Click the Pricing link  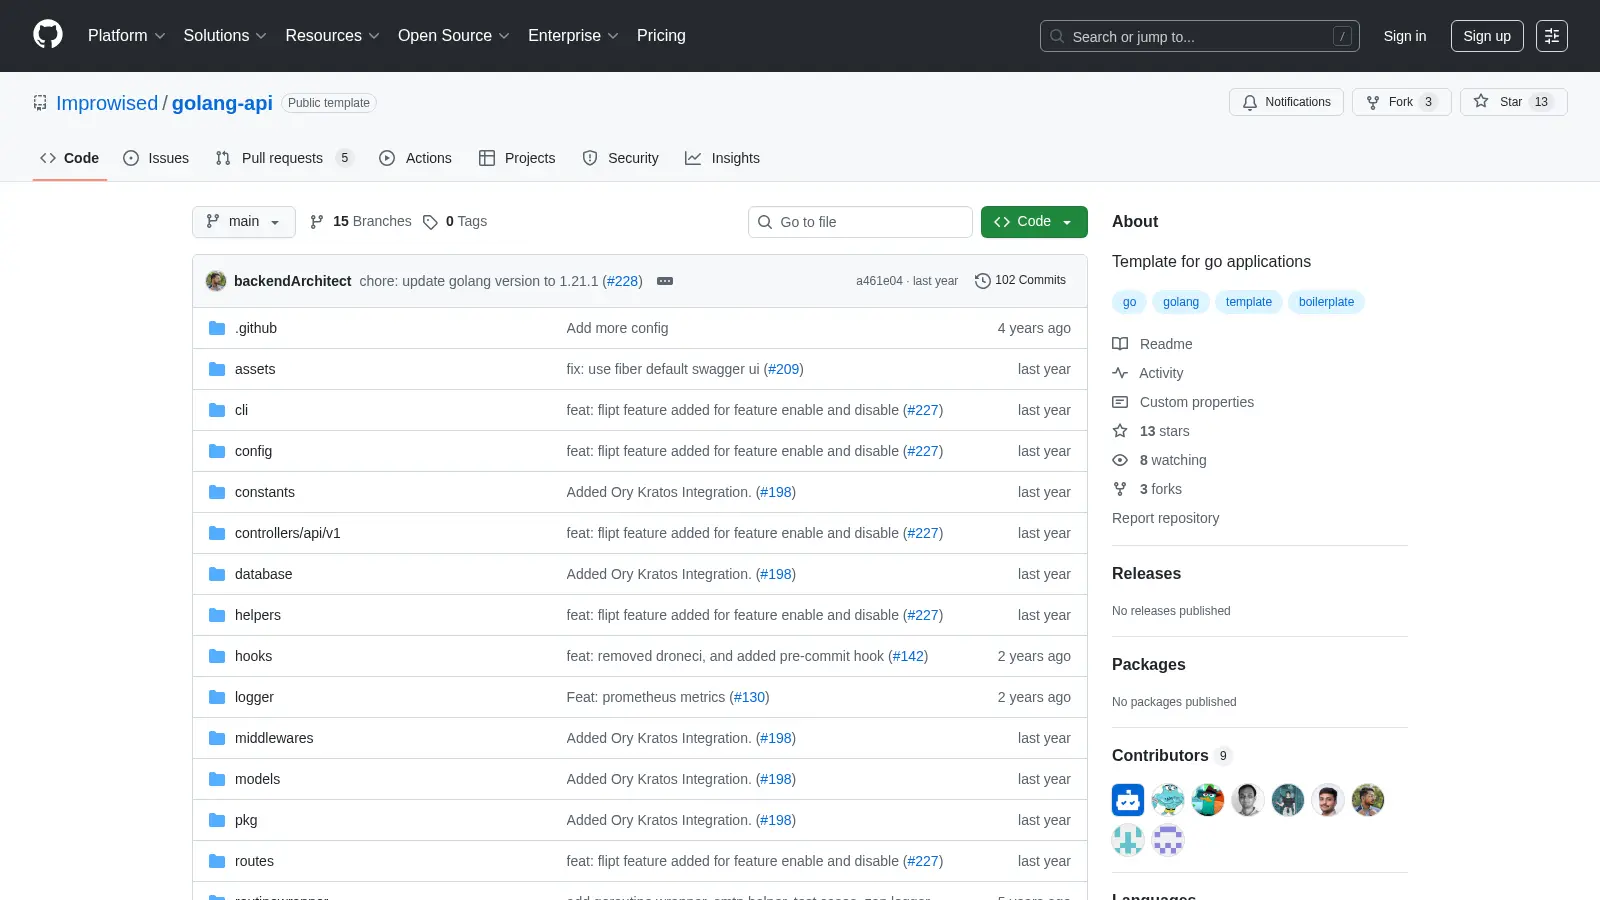tap(661, 35)
